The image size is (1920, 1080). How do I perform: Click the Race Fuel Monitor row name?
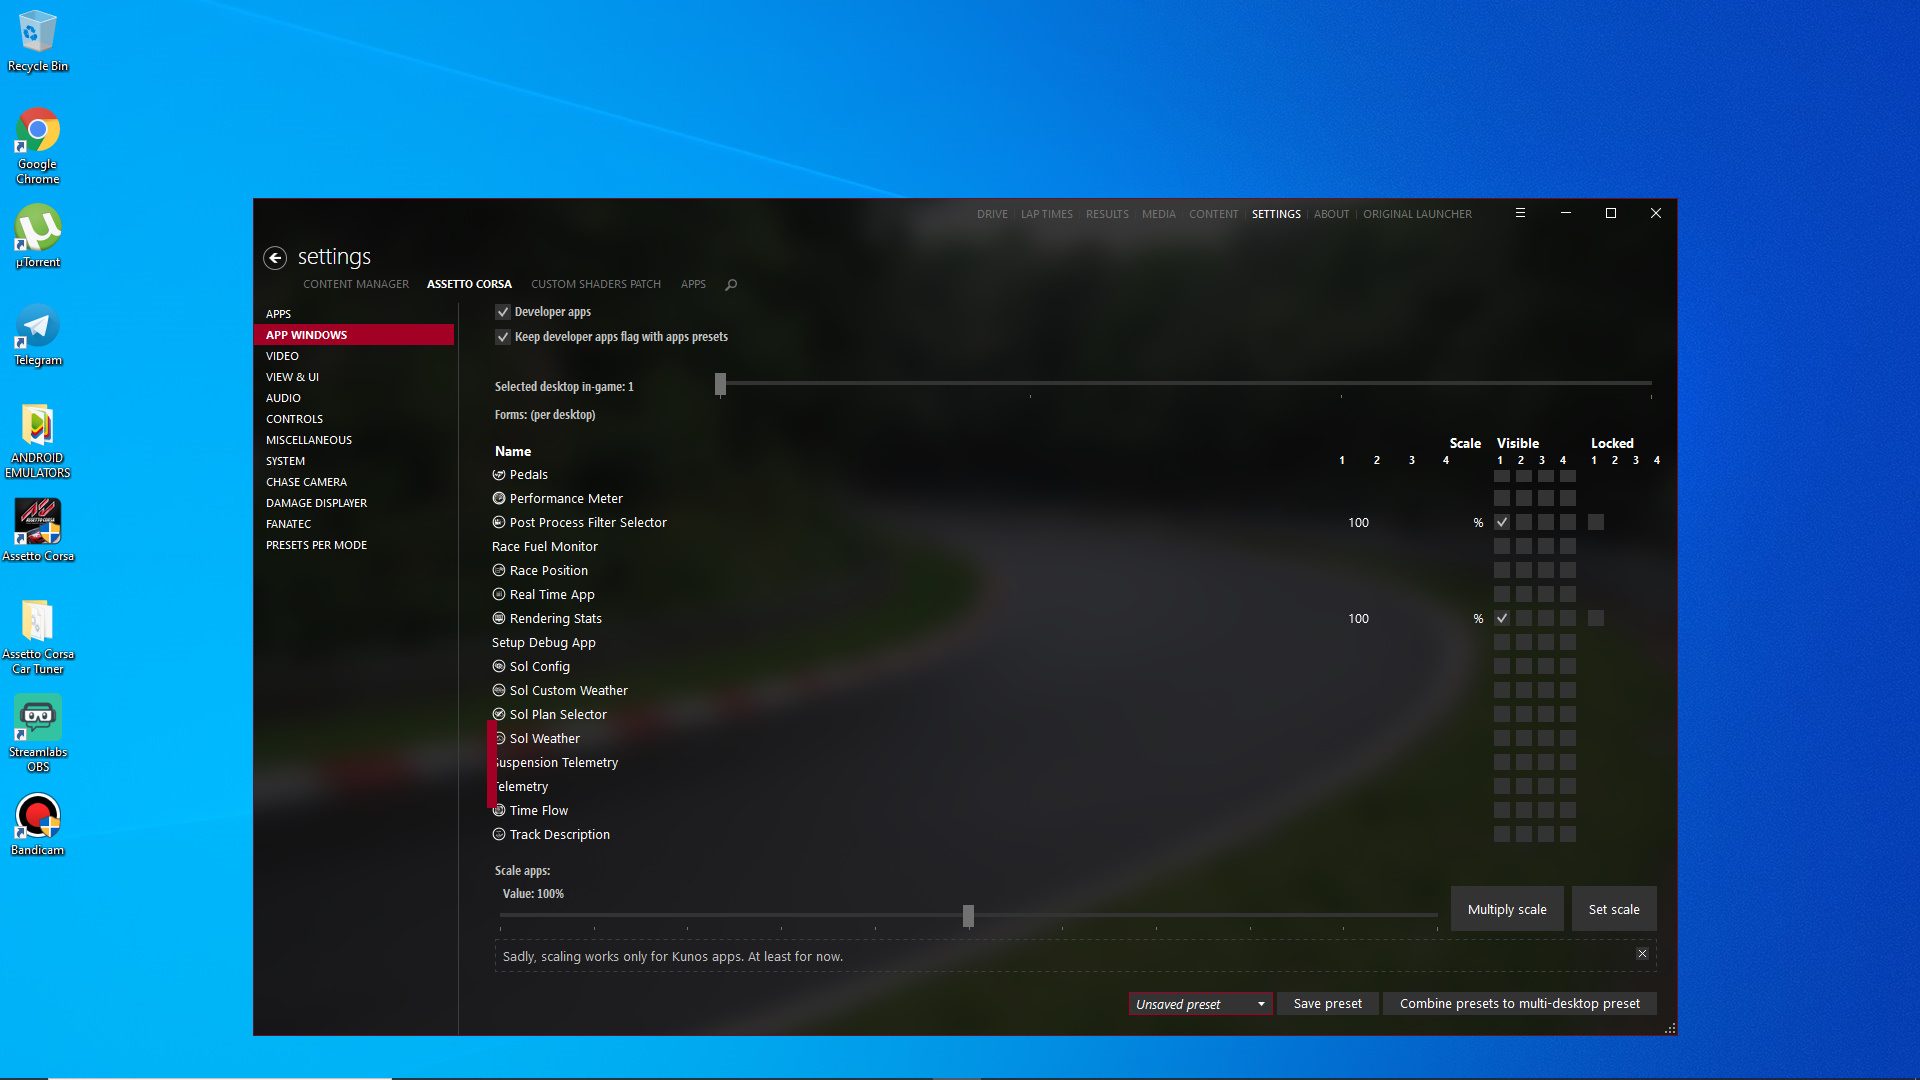(545, 547)
